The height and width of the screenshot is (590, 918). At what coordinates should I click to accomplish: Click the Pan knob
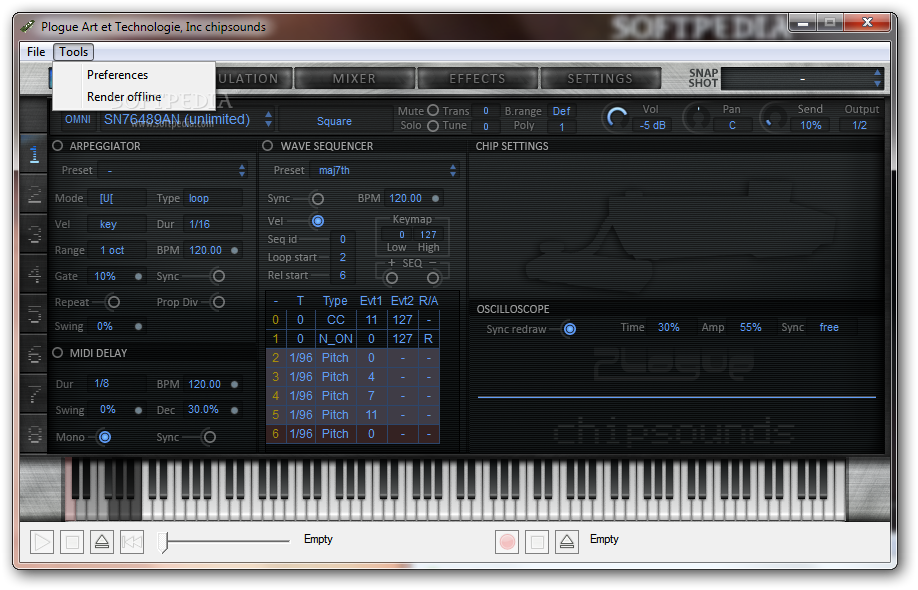click(x=698, y=118)
